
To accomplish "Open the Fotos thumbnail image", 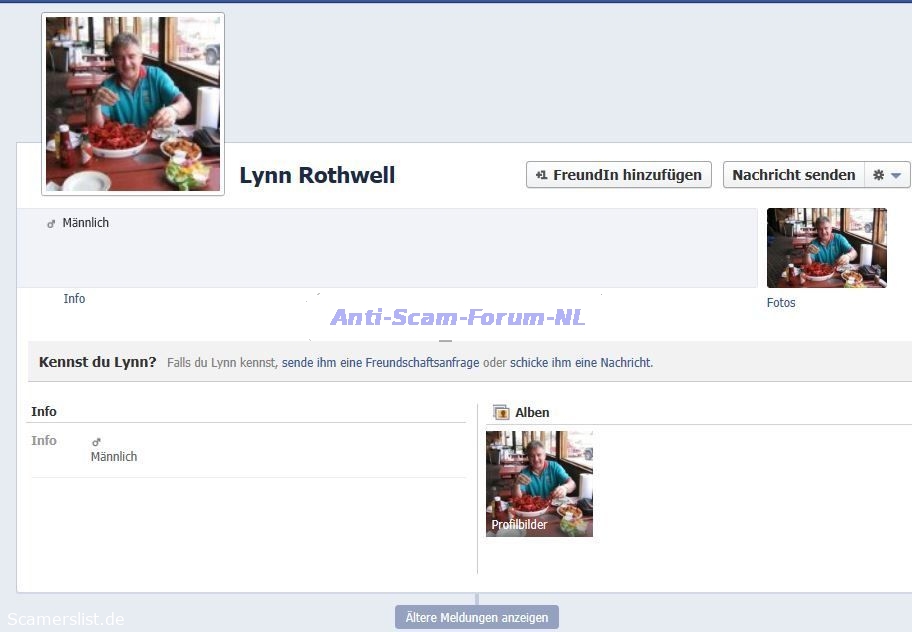I will (826, 248).
